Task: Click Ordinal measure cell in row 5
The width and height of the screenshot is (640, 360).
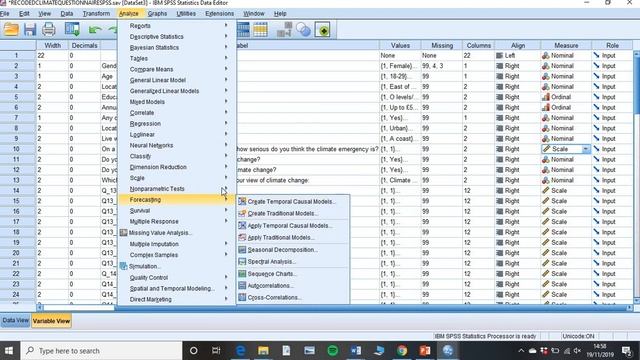Action: coord(566,97)
